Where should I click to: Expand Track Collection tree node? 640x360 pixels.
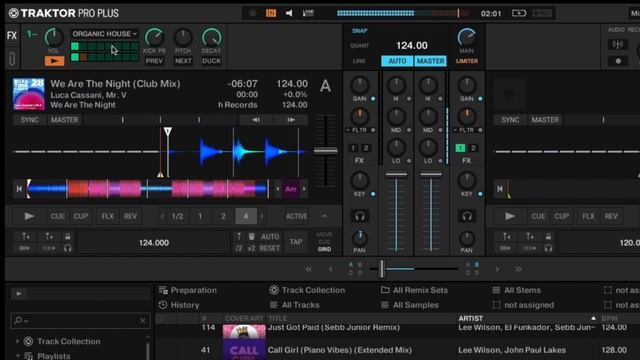coord(18,341)
